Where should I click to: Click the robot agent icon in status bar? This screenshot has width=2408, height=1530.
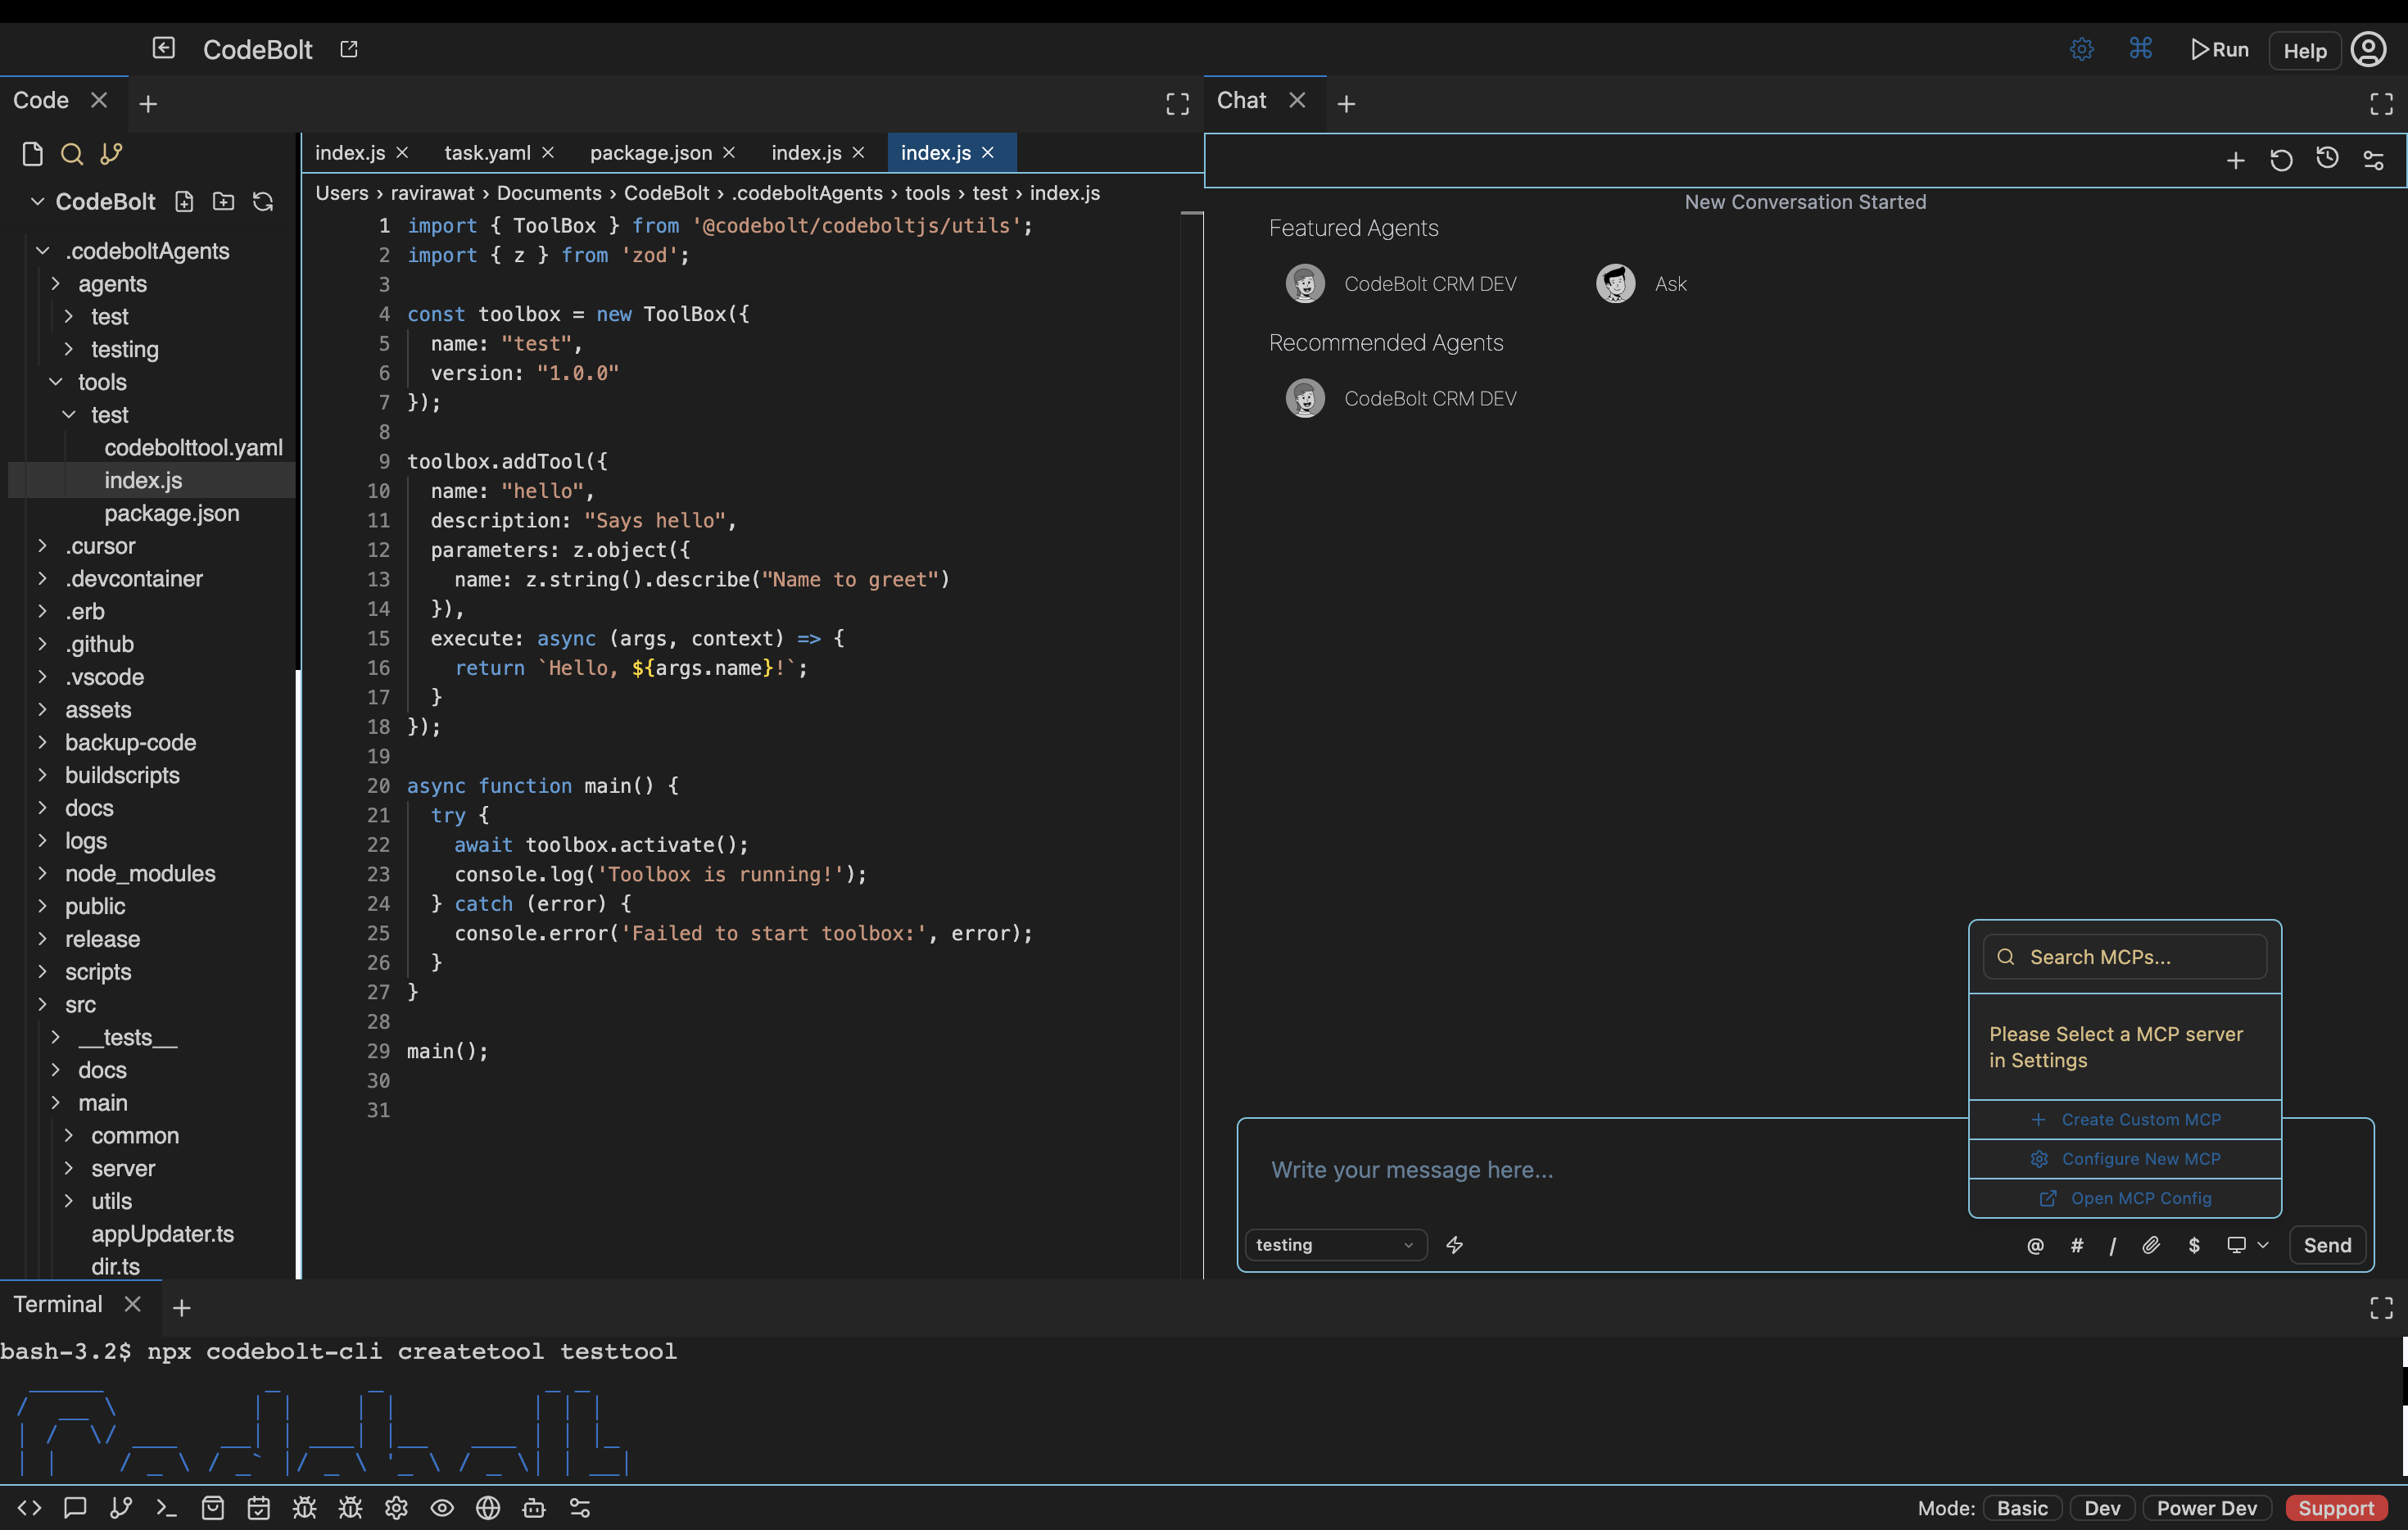click(x=534, y=1508)
